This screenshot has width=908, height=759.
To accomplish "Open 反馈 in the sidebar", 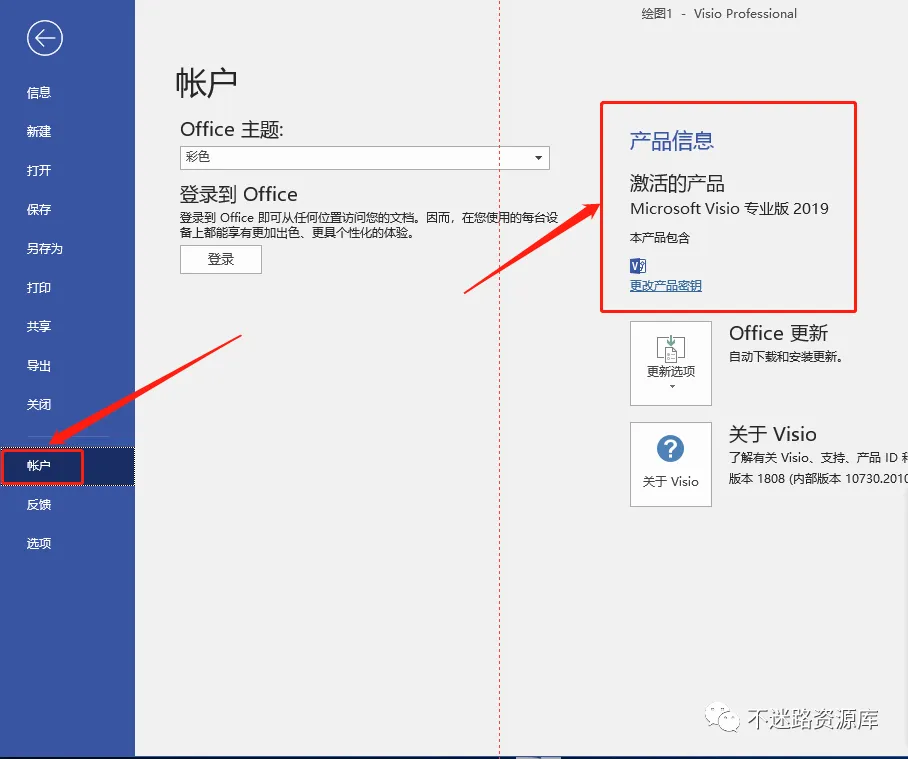I will (39, 505).
